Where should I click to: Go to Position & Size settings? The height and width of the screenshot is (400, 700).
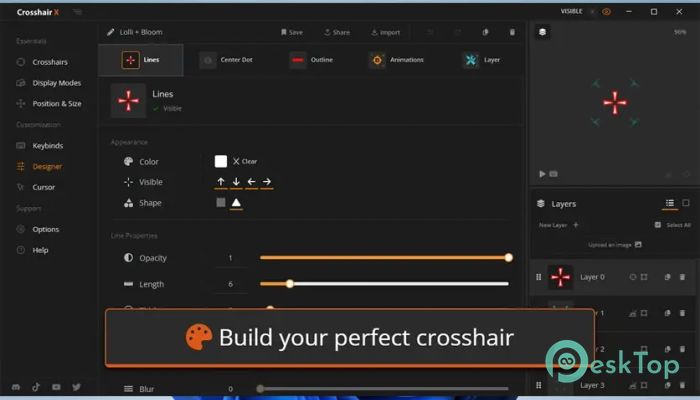coord(48,104)
